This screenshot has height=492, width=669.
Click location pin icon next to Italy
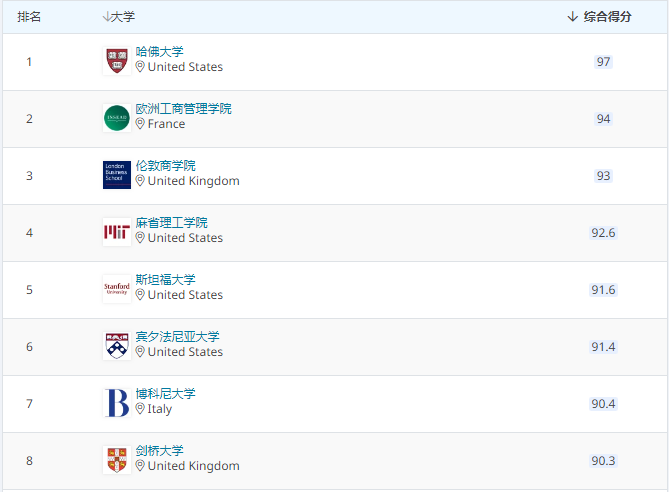[x=140, y=409]
